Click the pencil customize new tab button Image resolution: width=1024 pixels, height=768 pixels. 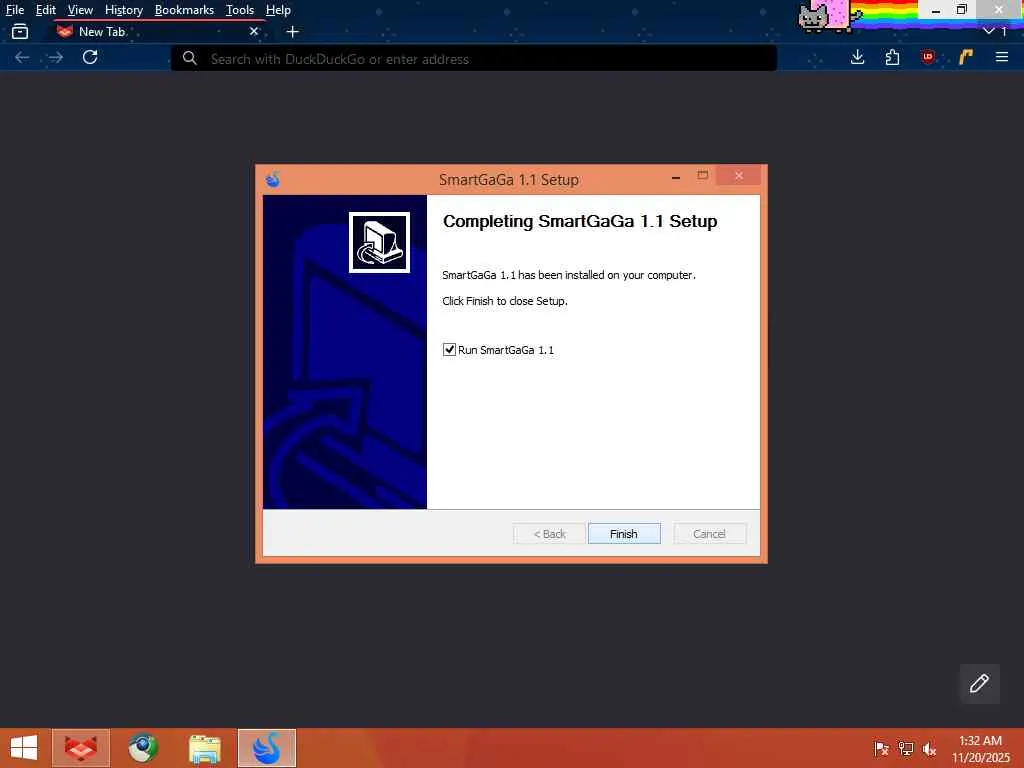tap(980, 684)
